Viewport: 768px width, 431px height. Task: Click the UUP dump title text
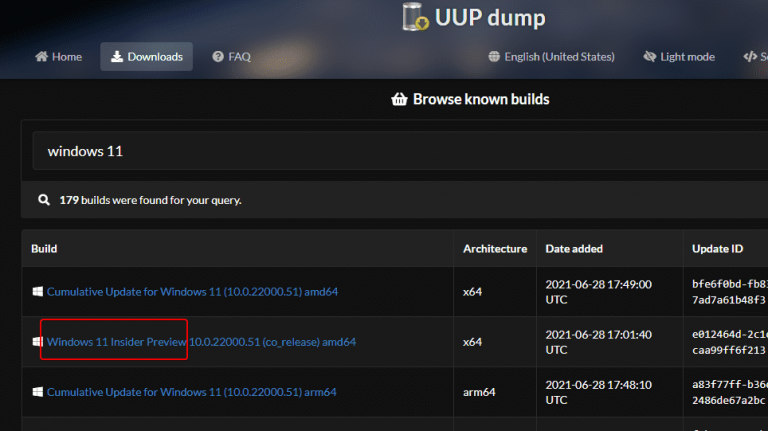(x=490, y=18)
